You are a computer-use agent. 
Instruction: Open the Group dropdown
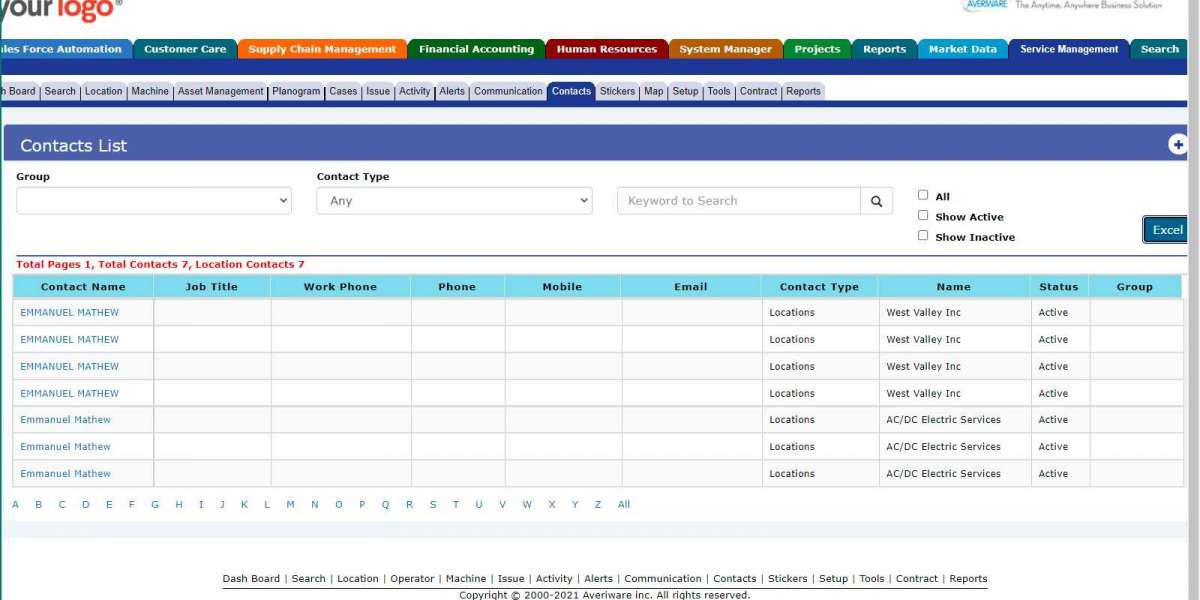[154, 201]
